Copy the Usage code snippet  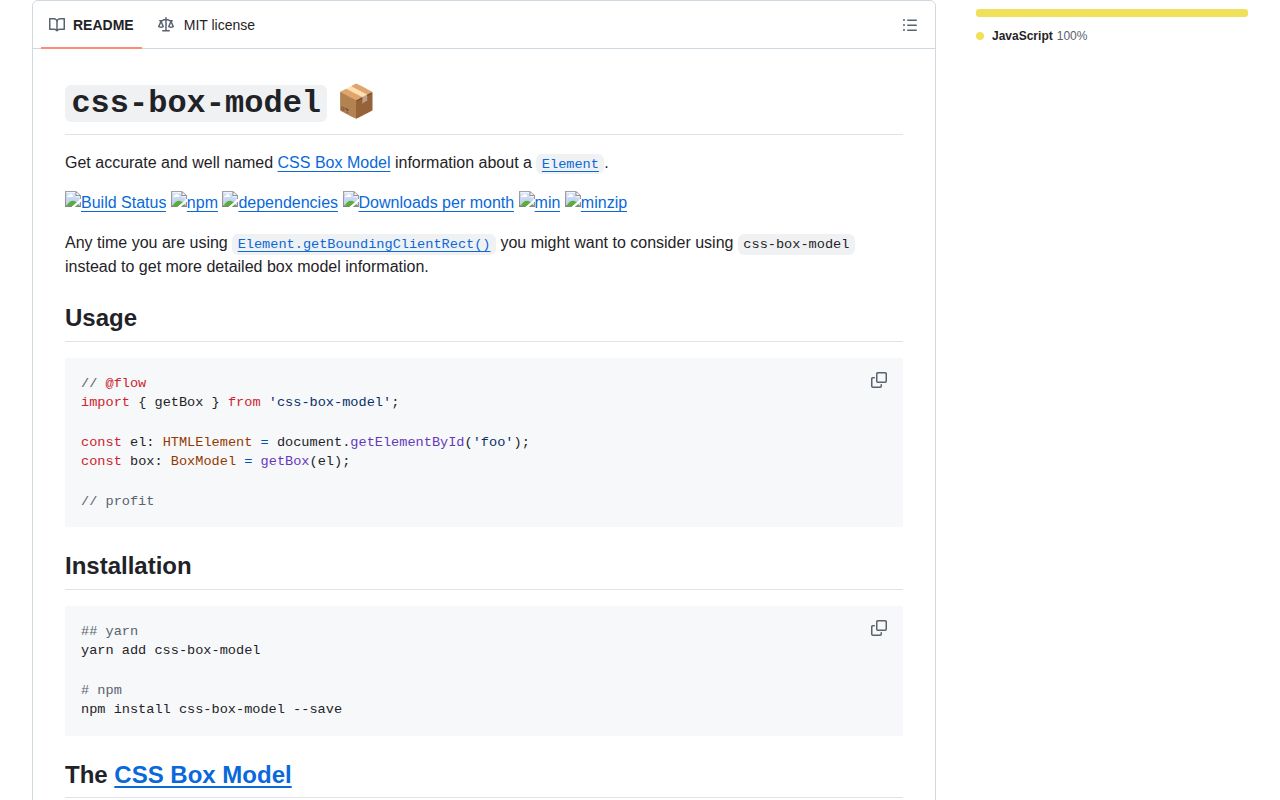(x=879, y=380)
